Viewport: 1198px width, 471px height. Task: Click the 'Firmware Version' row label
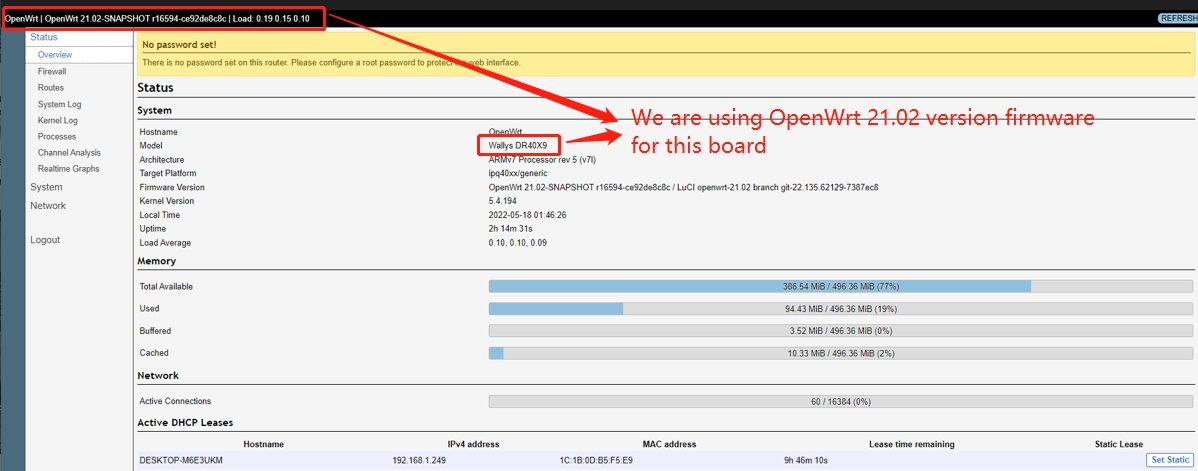click(172, 187)
